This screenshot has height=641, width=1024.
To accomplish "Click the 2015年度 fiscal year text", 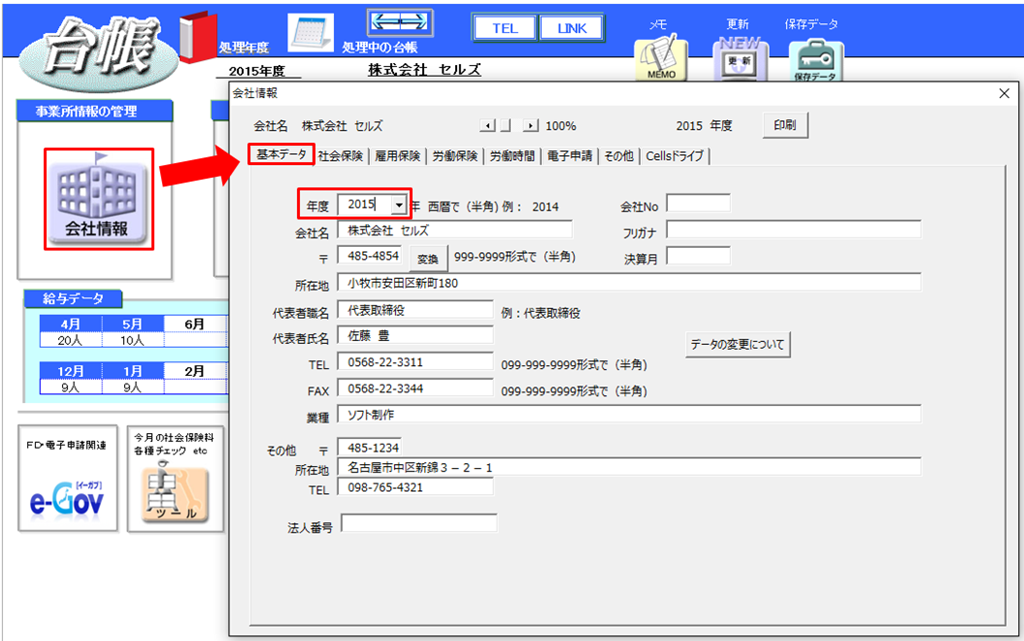I will tap(257, 71).
